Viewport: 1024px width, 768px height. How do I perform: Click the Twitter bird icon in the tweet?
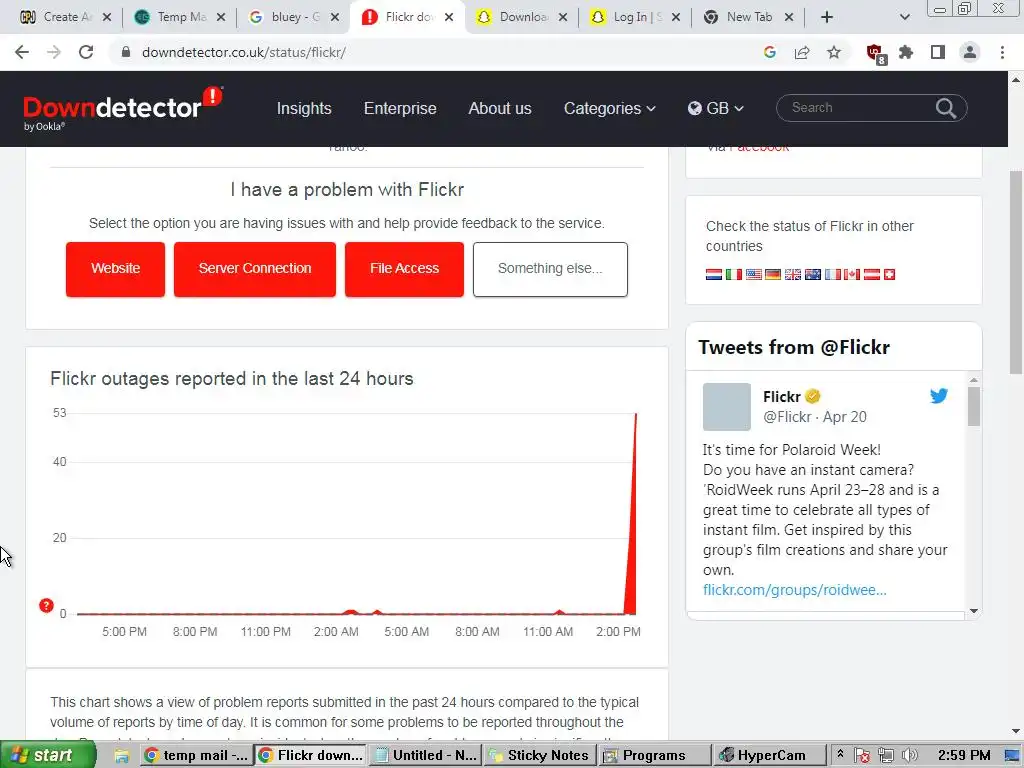click(938, 396)
